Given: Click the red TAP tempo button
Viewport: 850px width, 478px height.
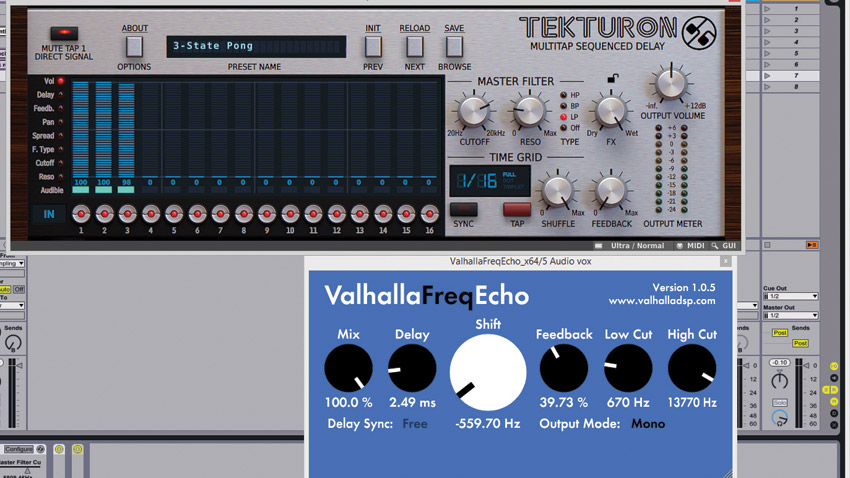Looking at the screenshot, I should 517,210.
